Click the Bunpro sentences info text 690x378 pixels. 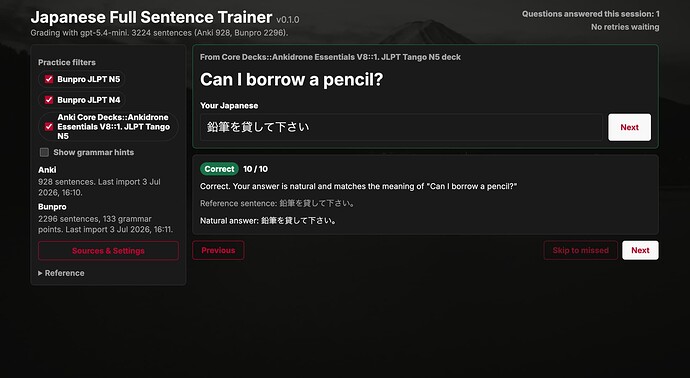105,224
